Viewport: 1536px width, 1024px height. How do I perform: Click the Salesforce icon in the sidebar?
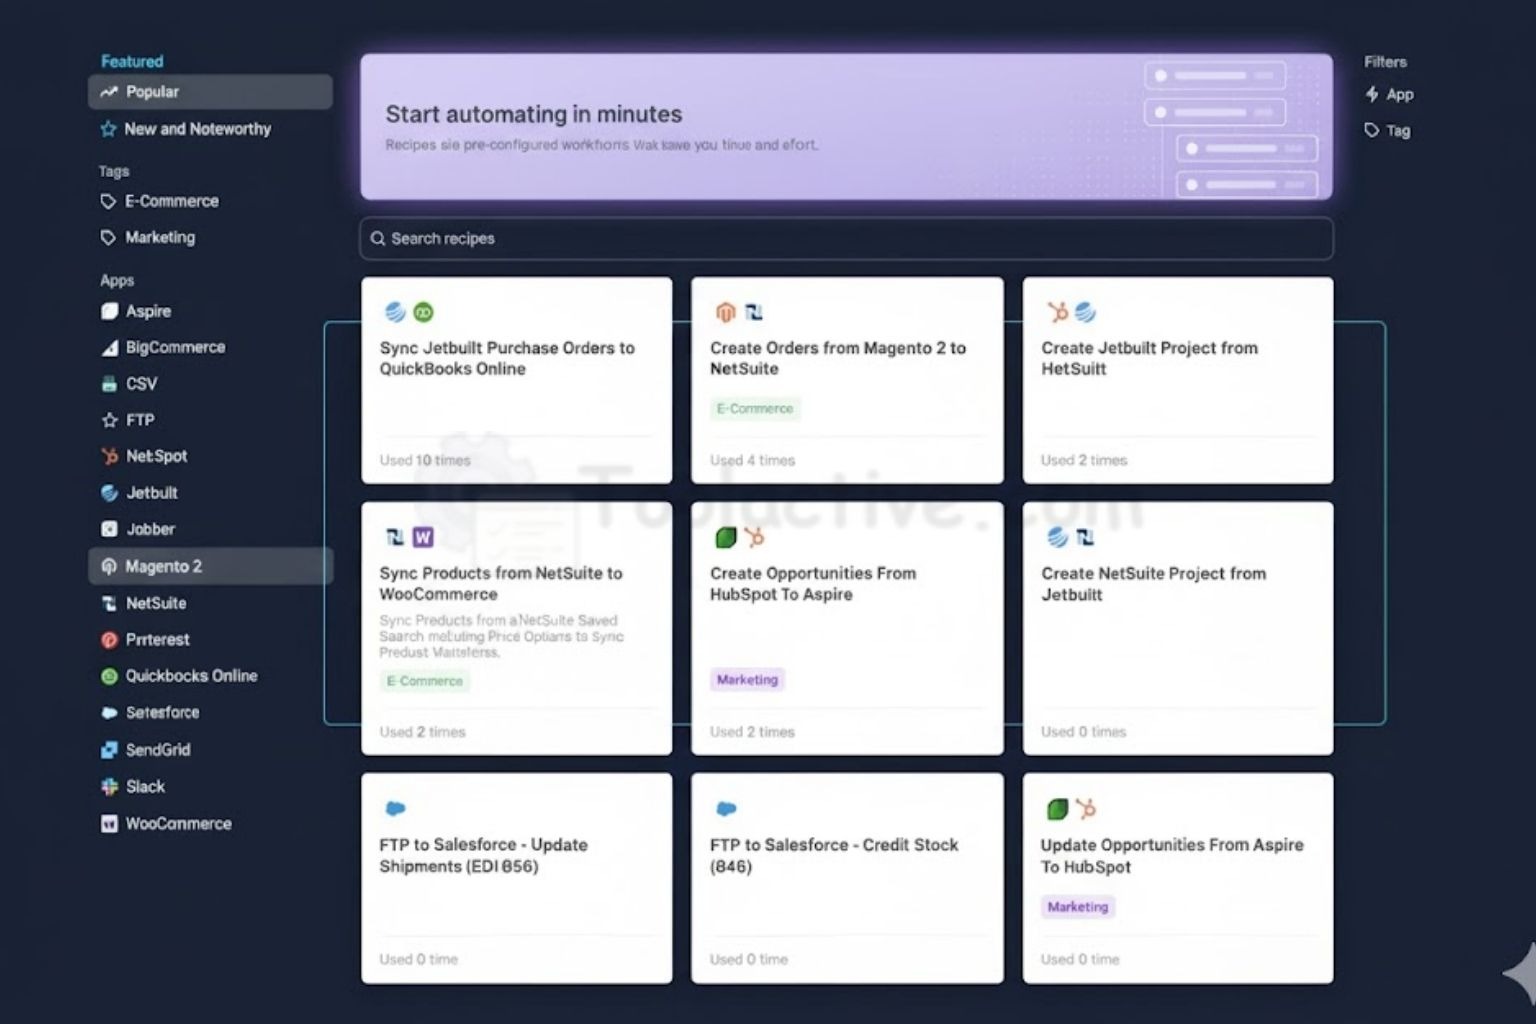[110, 713]
